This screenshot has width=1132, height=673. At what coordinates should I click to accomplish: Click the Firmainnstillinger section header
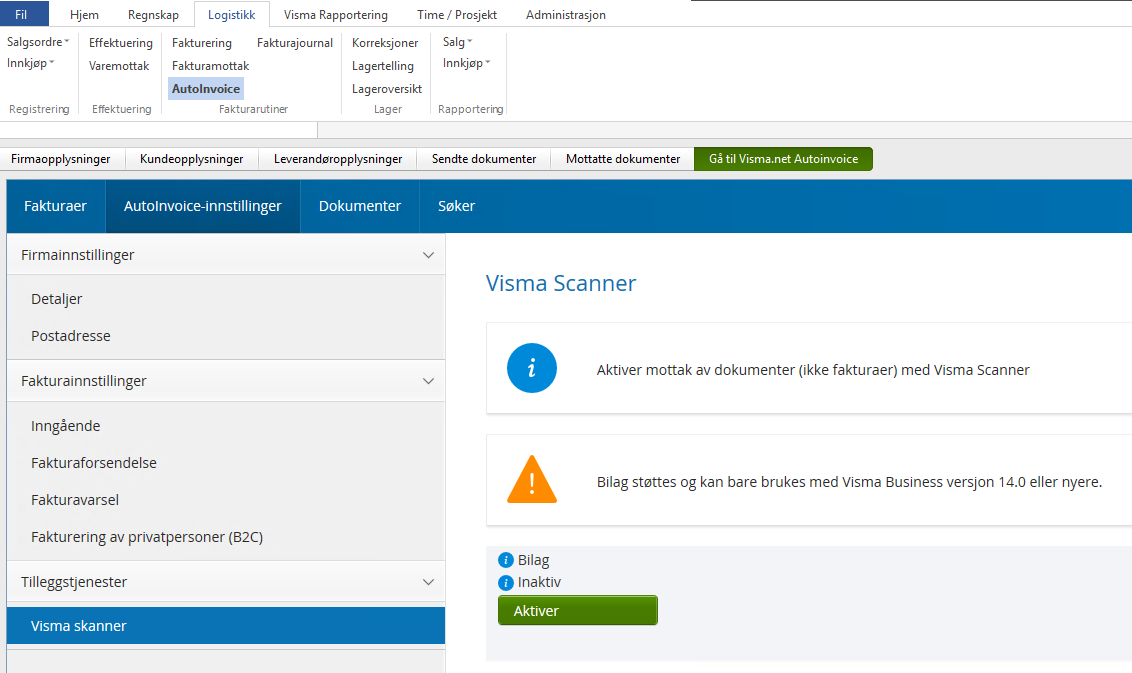pos(226,255)
